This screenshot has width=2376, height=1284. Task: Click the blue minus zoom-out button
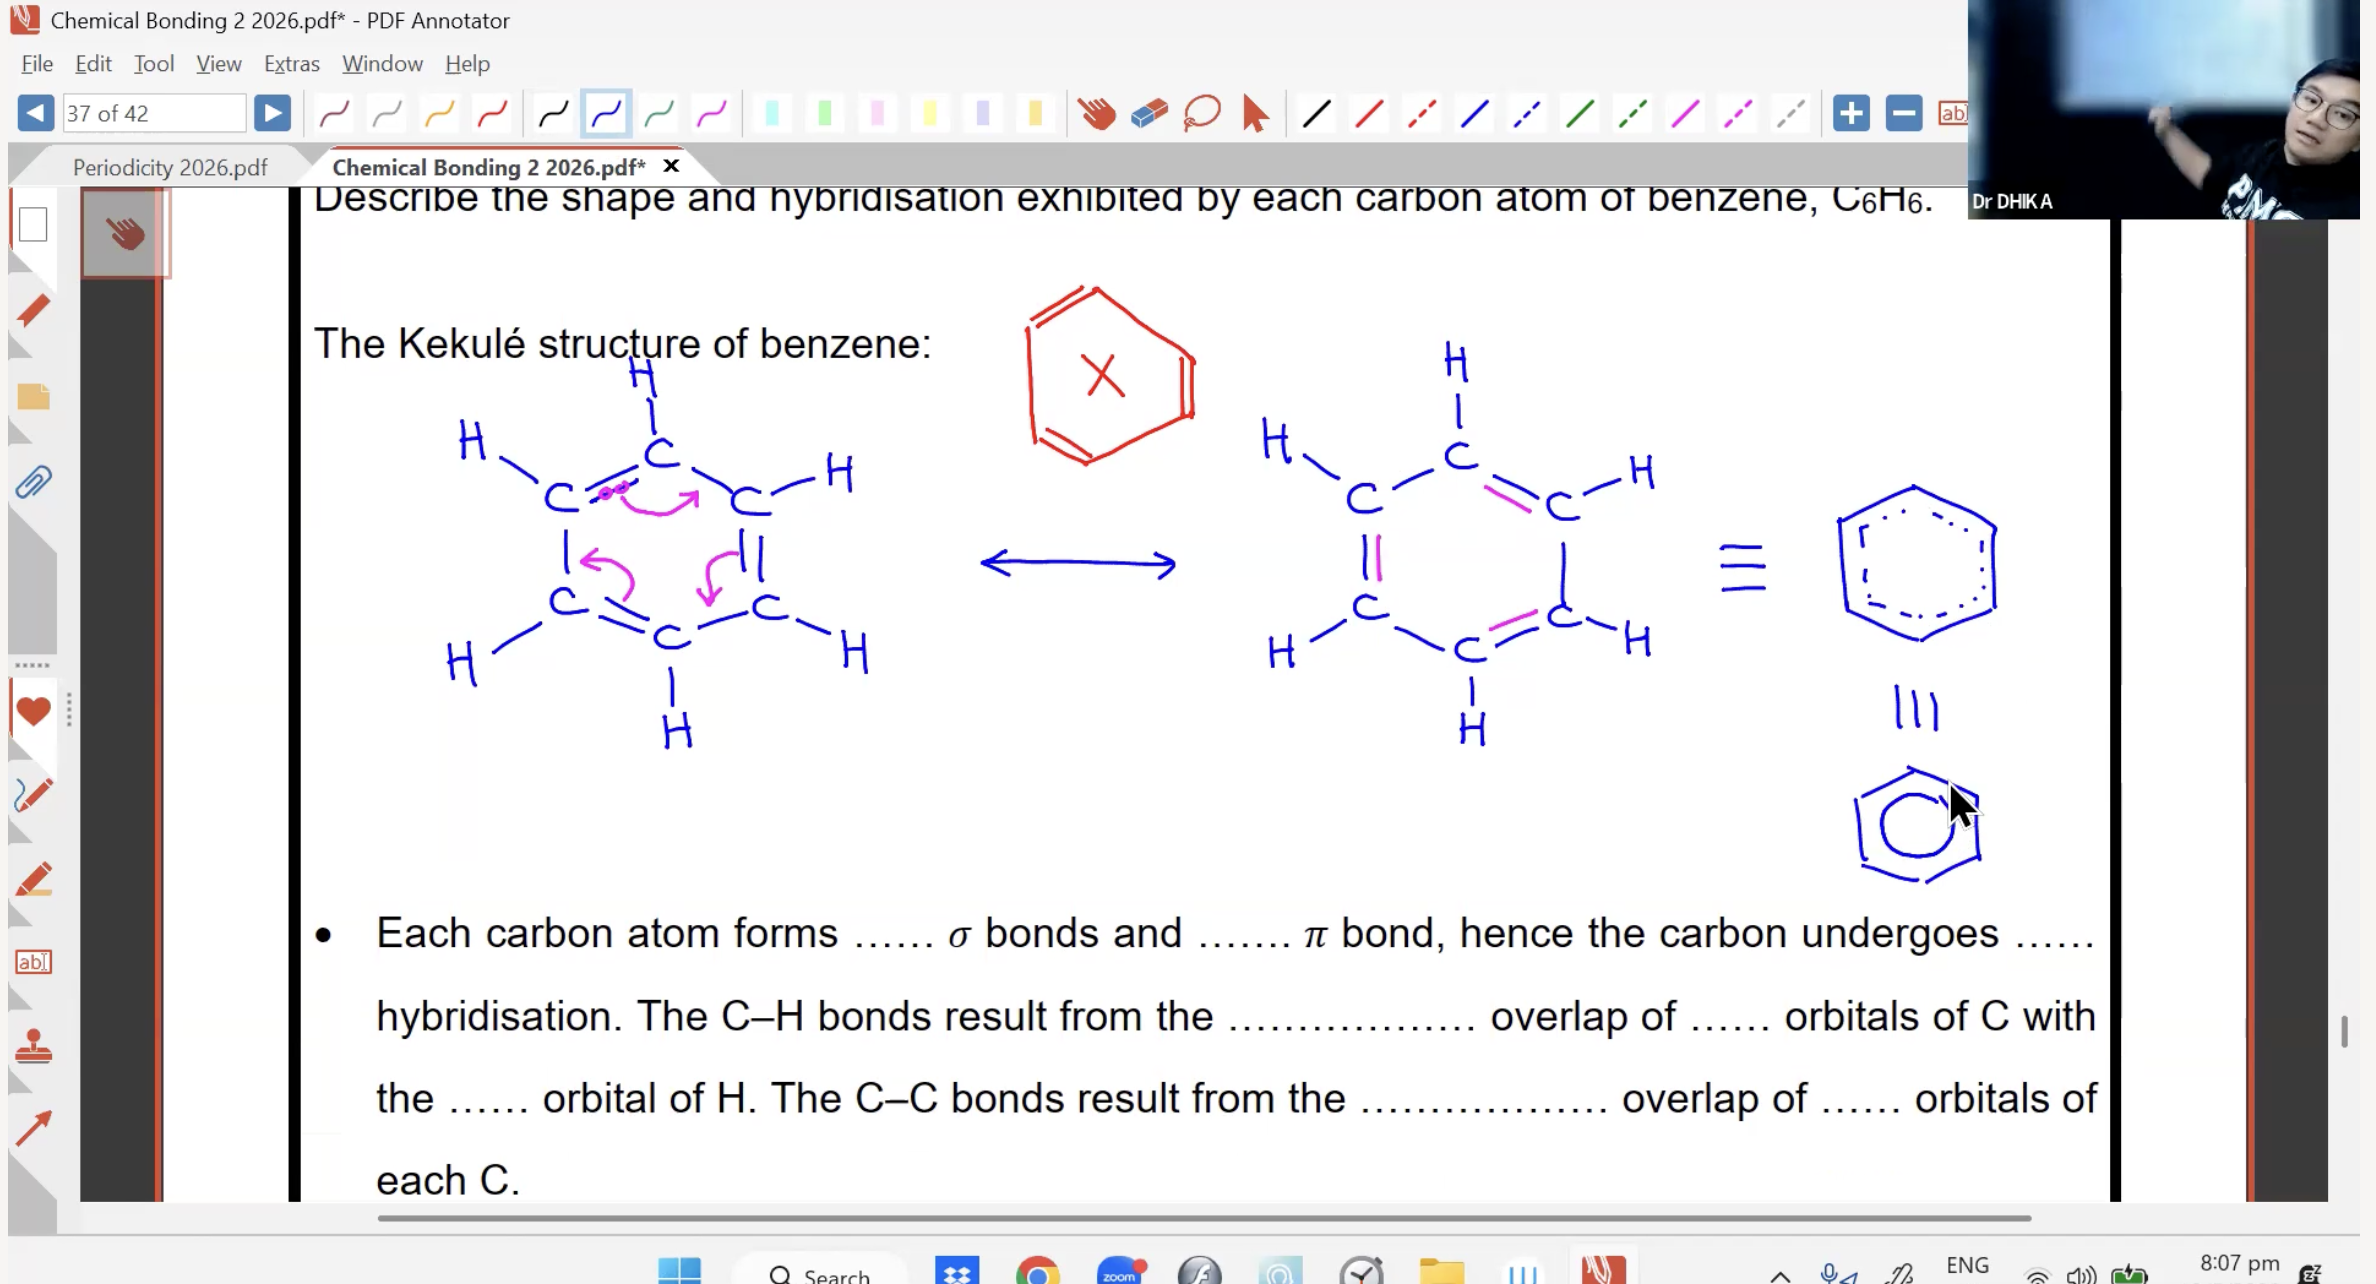1904,113
